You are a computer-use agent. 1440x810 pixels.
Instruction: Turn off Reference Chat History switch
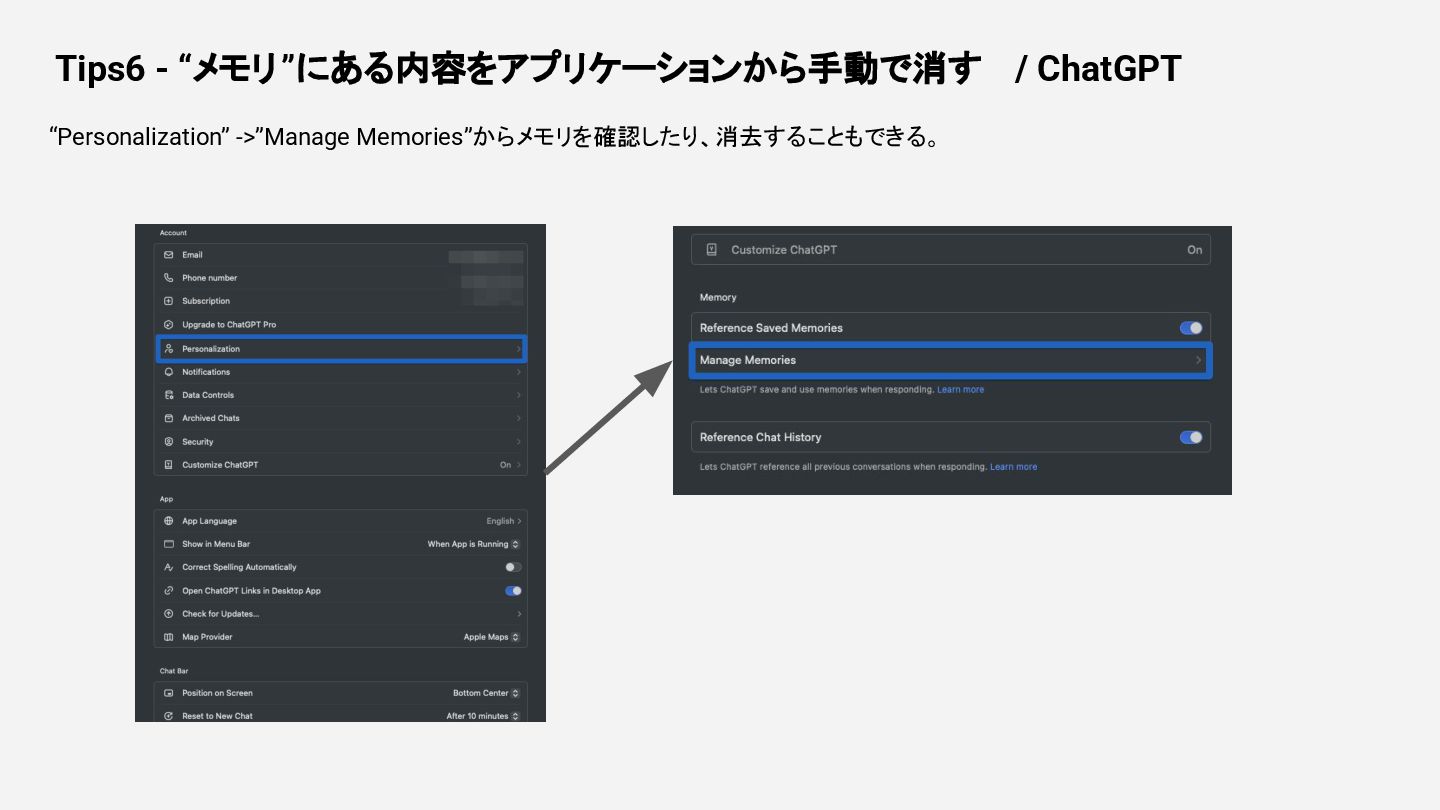click(x=1191, y=437)
